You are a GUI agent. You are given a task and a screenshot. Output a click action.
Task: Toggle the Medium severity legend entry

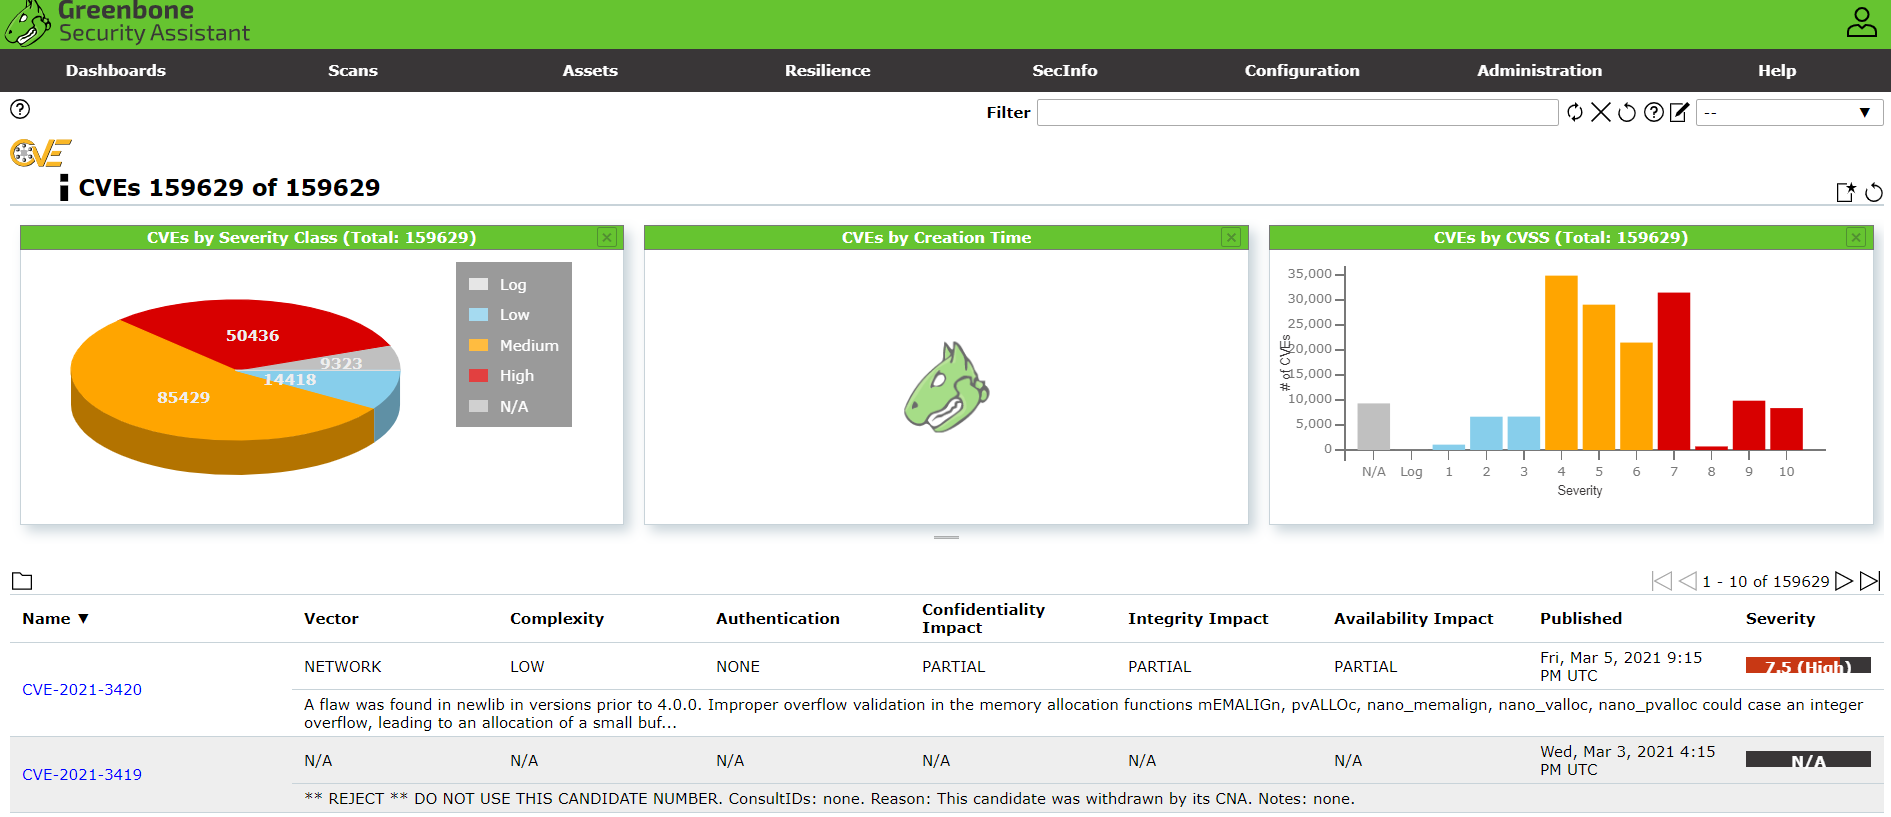pos(528,346)
